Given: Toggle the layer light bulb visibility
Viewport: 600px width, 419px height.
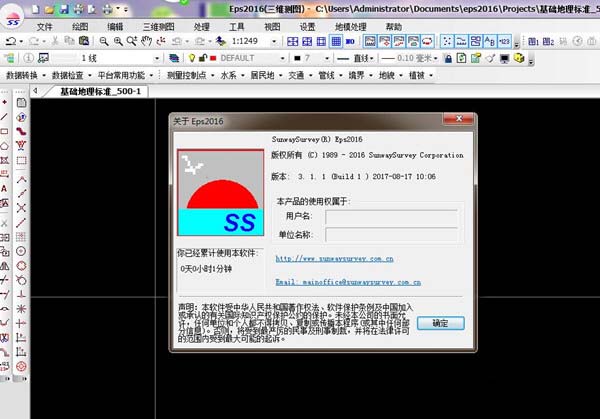Looking at the screenshot, I should point(192,58).
